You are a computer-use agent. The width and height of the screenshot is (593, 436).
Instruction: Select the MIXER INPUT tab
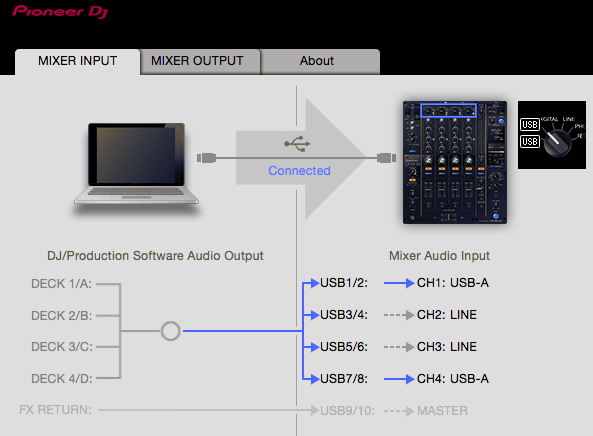click(78, 61)
